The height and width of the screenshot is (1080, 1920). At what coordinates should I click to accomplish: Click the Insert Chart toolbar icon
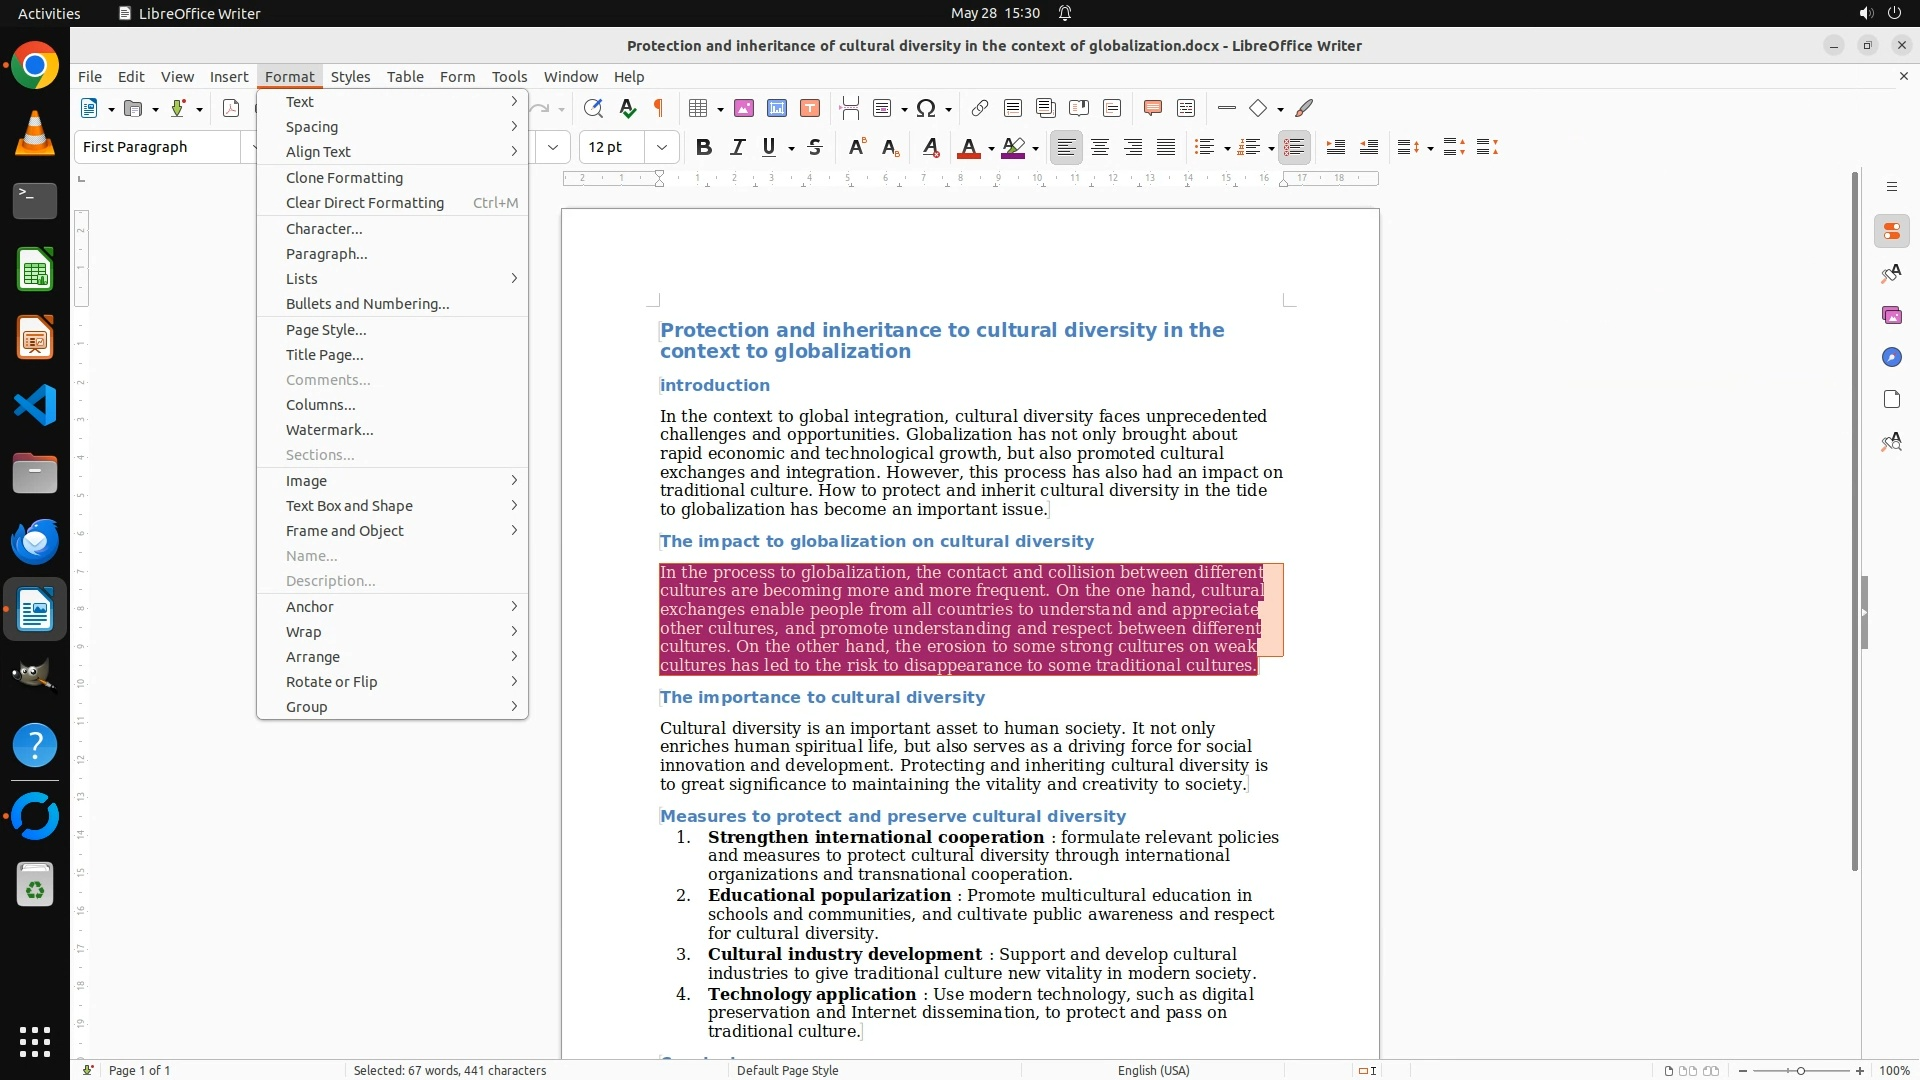(777, 108)
